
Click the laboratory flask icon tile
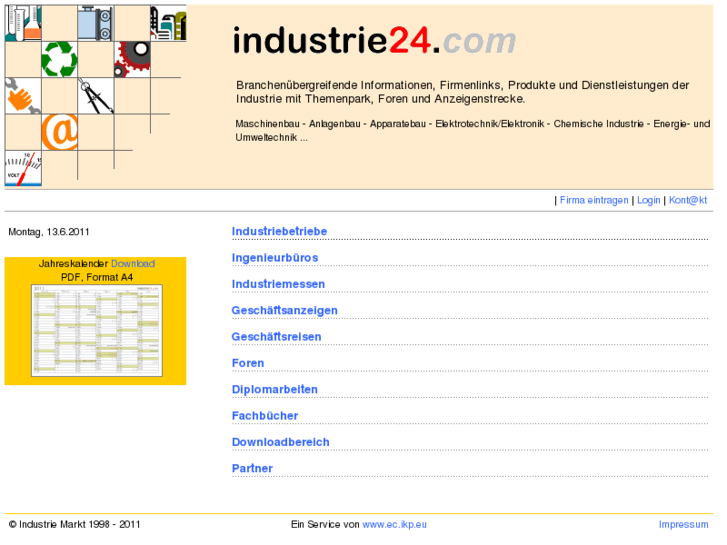[x=23, y=23]
